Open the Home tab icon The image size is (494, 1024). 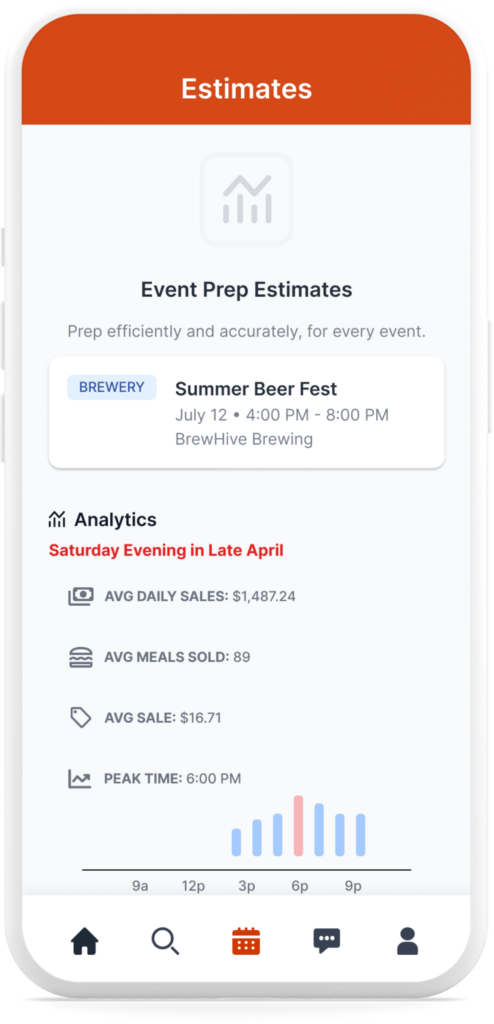pyautogui.click(x=85, y=941)
